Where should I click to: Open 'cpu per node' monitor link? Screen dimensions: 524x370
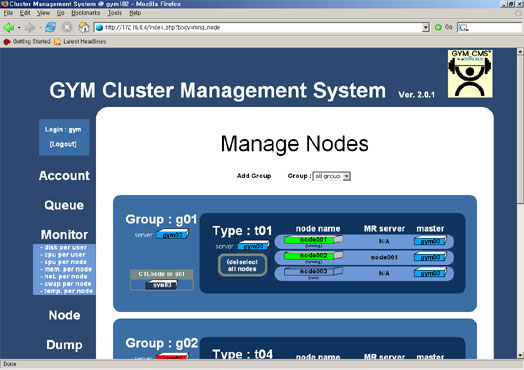tap(66, 262)
